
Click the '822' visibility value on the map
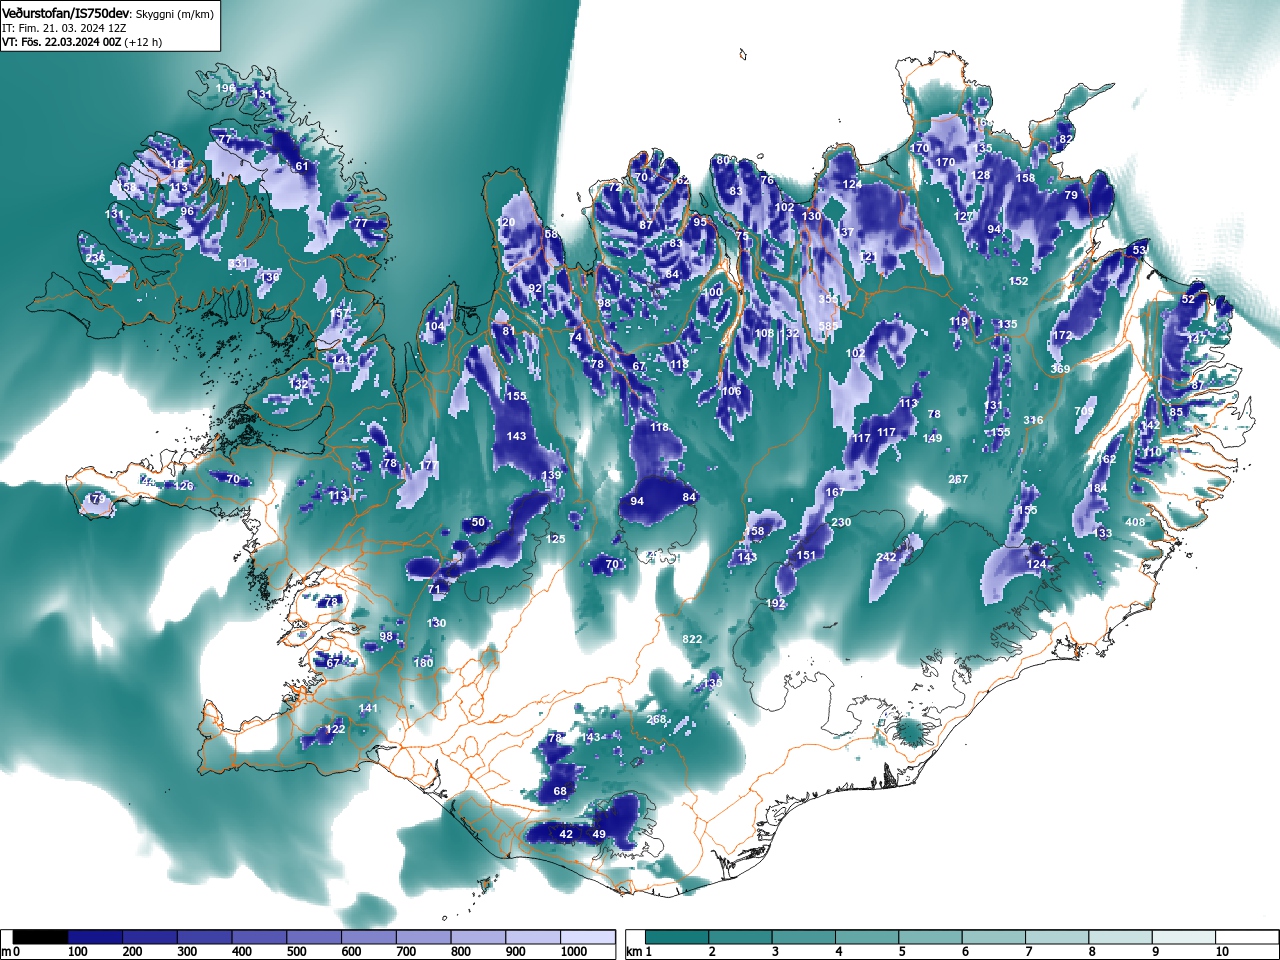[x=692, y=639]
